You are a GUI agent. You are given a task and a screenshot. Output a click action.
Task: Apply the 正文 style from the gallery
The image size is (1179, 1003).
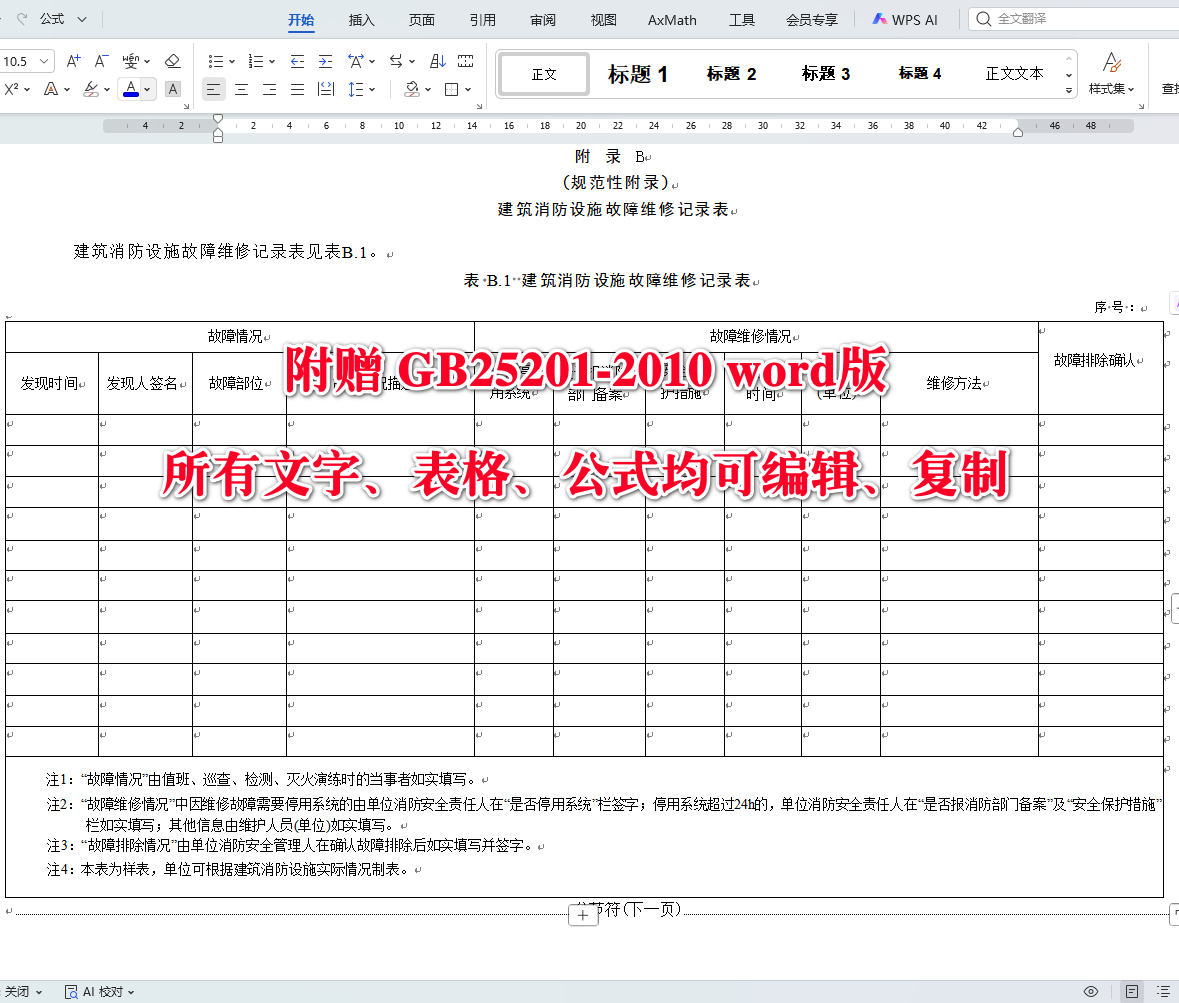(543, 73)
